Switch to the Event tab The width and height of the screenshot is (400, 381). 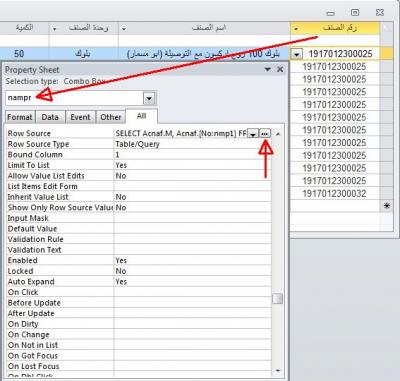click(x=80, y=117)
